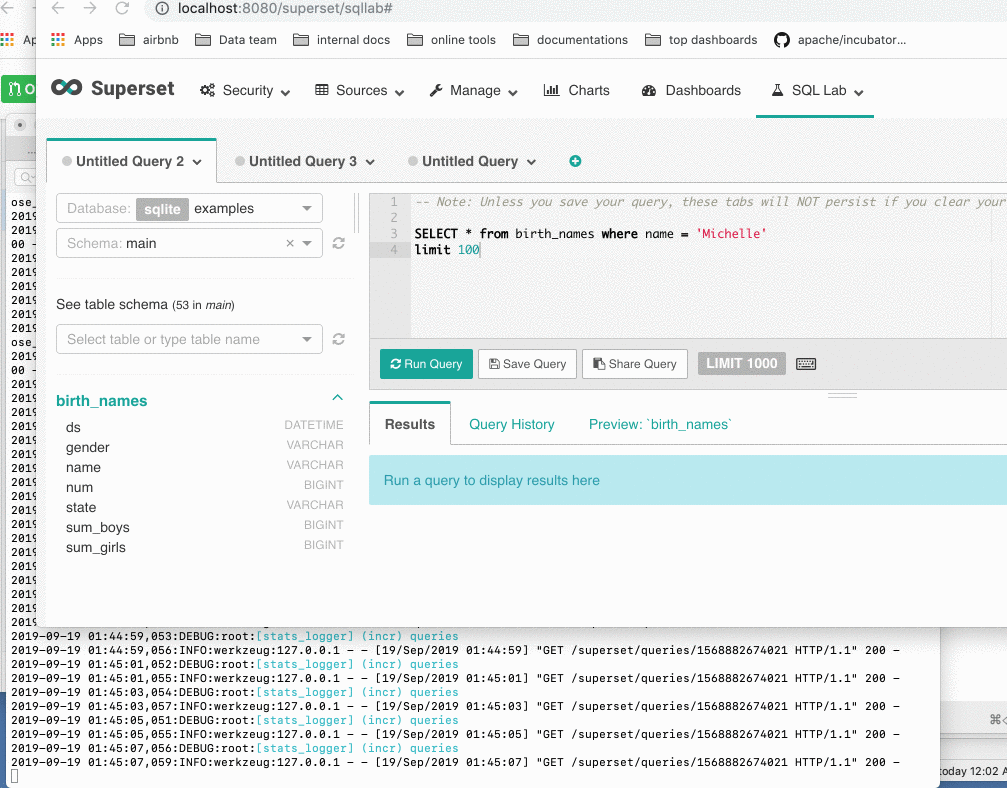1007x788 pixels.
Task: Open the online tools bookmarks folder
Action: pos(451,40)
